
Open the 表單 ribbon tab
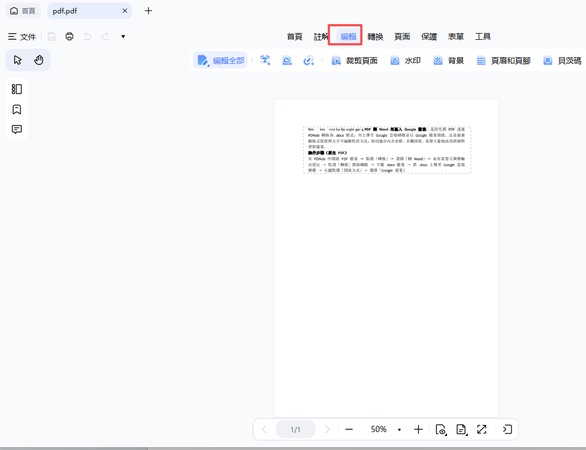click(x=456, y=37)
